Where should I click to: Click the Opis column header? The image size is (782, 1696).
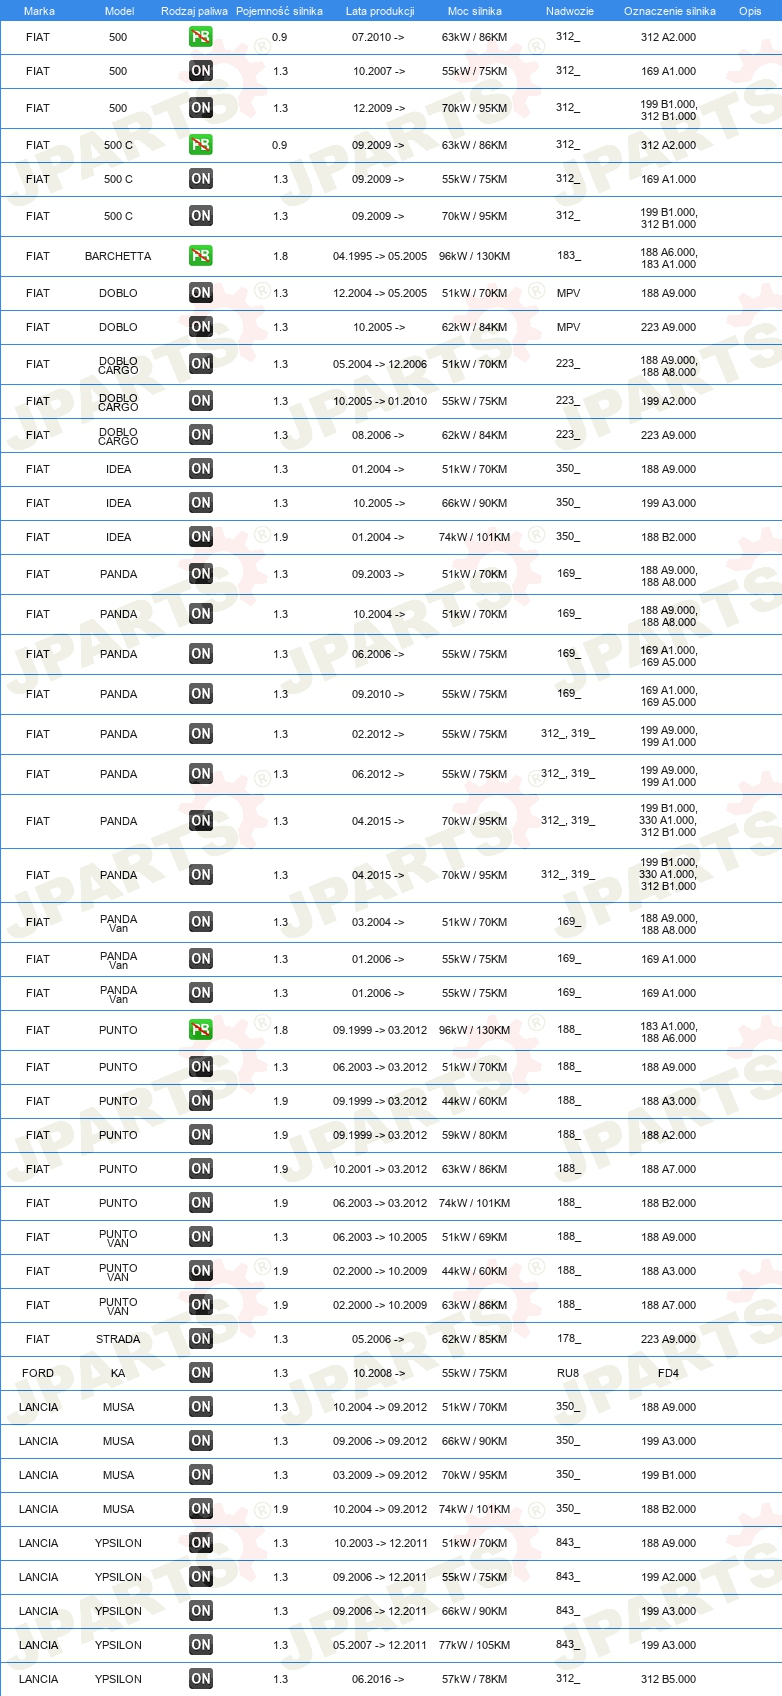coord(750,11)
